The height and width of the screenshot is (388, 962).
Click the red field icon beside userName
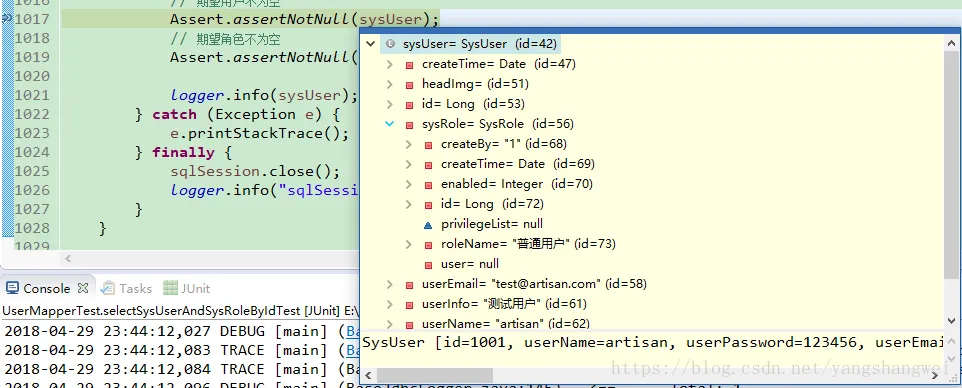tap(409, 324)
